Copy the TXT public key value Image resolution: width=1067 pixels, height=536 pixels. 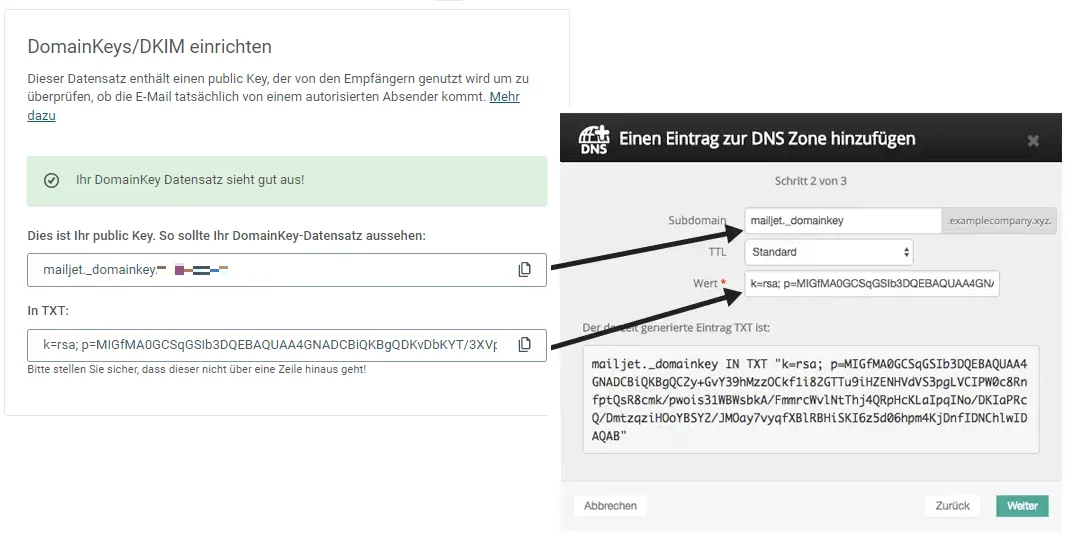524,345
